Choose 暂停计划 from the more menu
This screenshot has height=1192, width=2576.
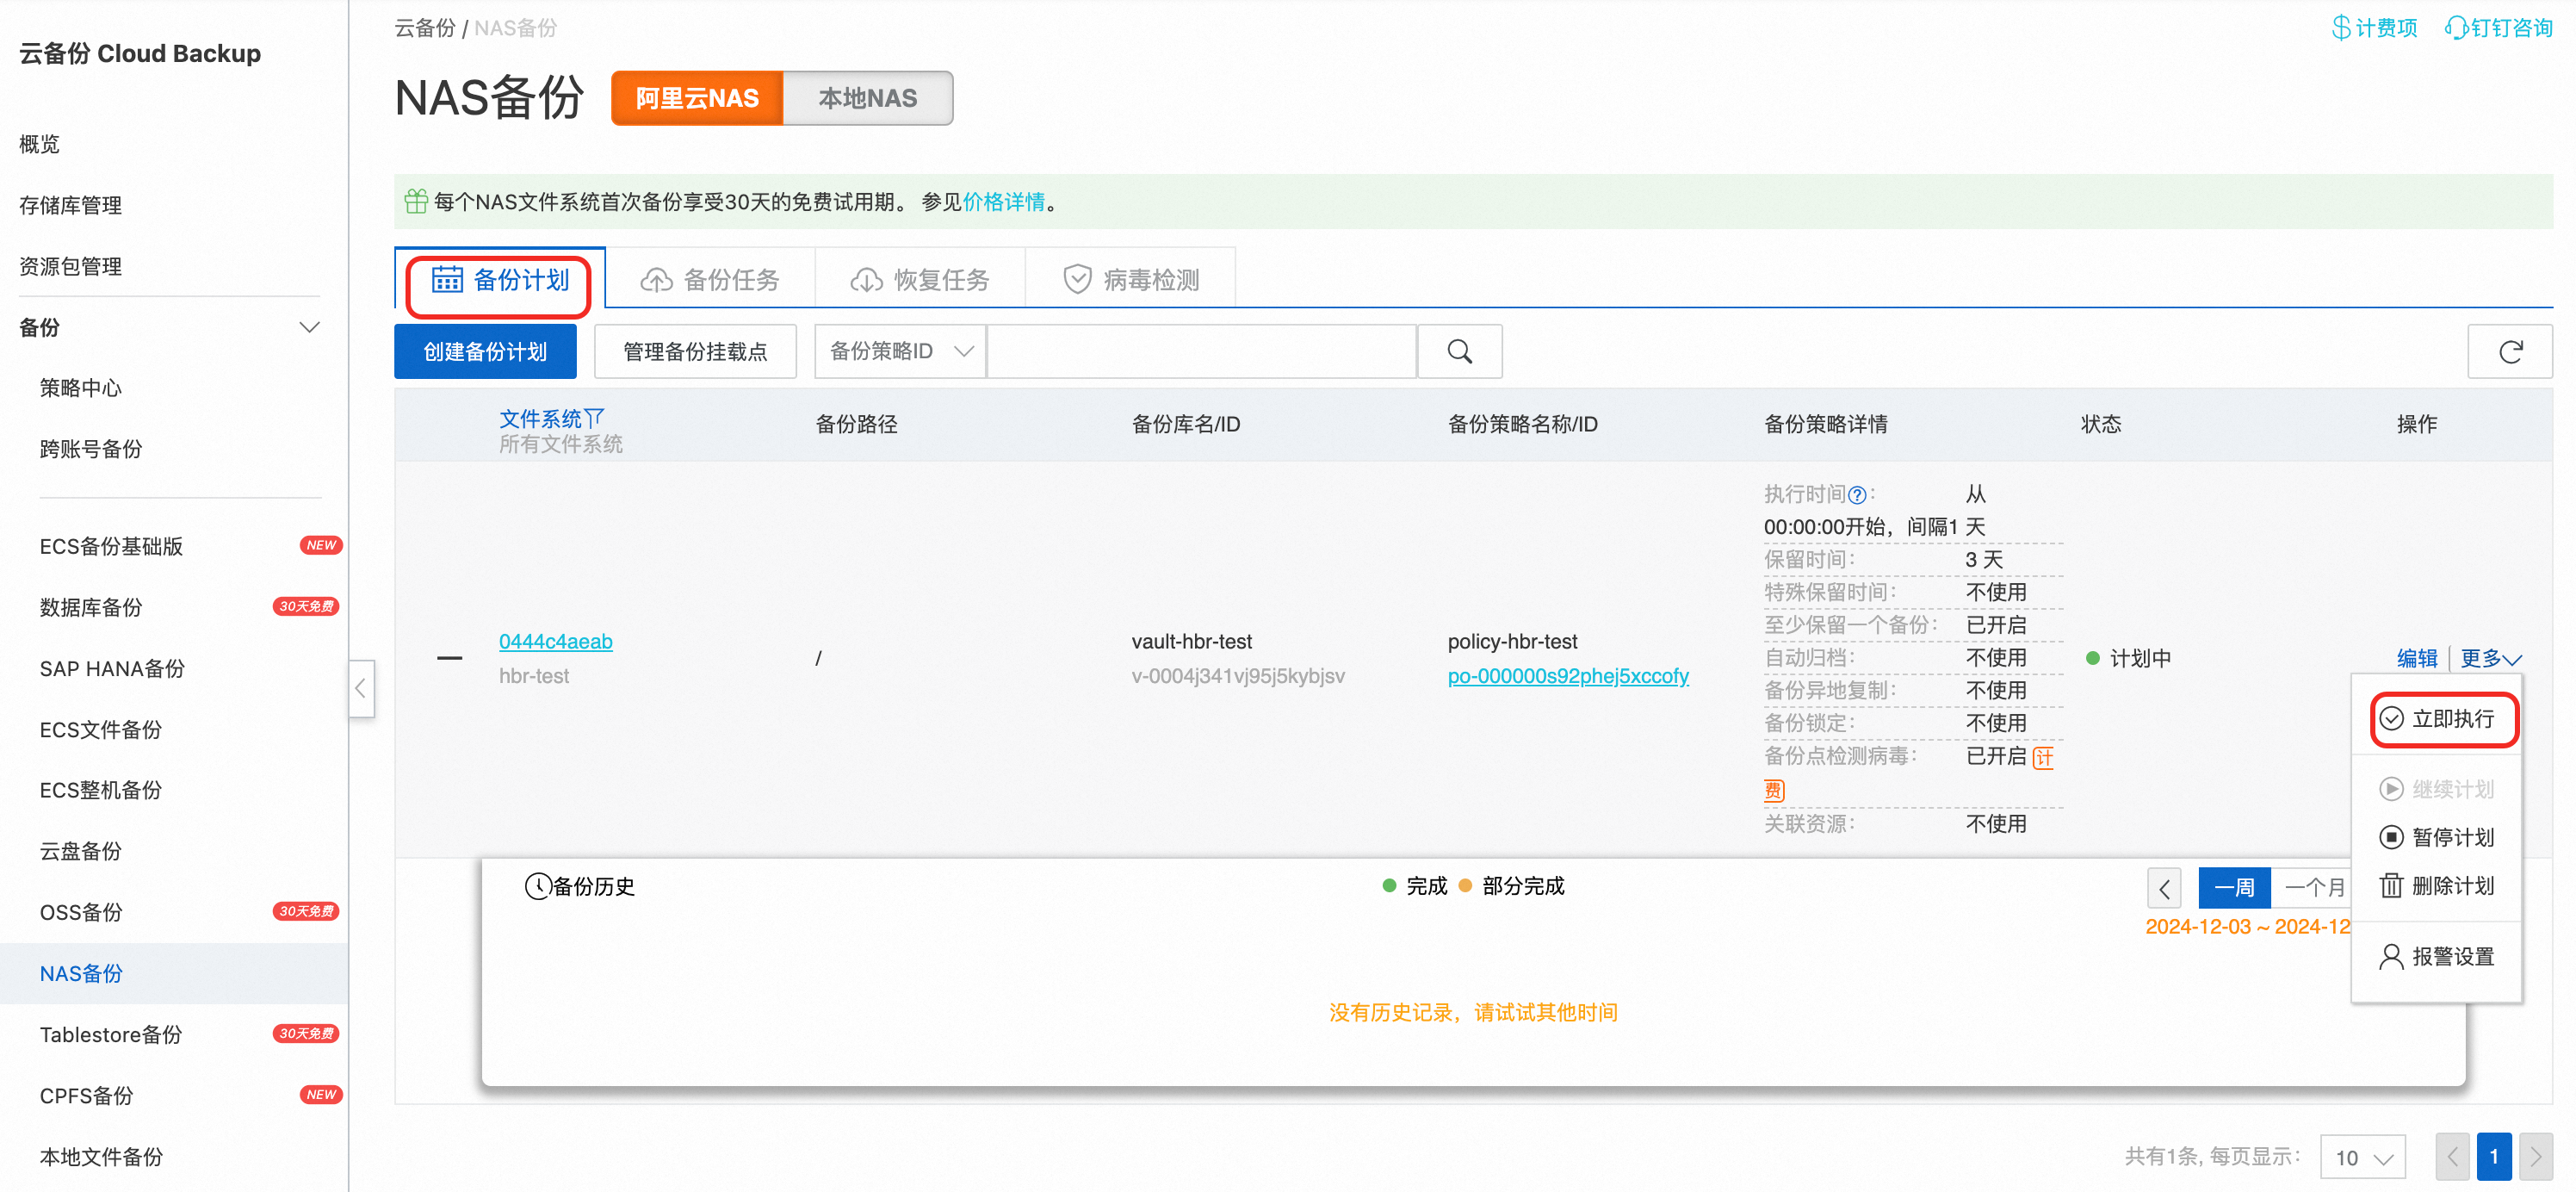coord(2451,837)
